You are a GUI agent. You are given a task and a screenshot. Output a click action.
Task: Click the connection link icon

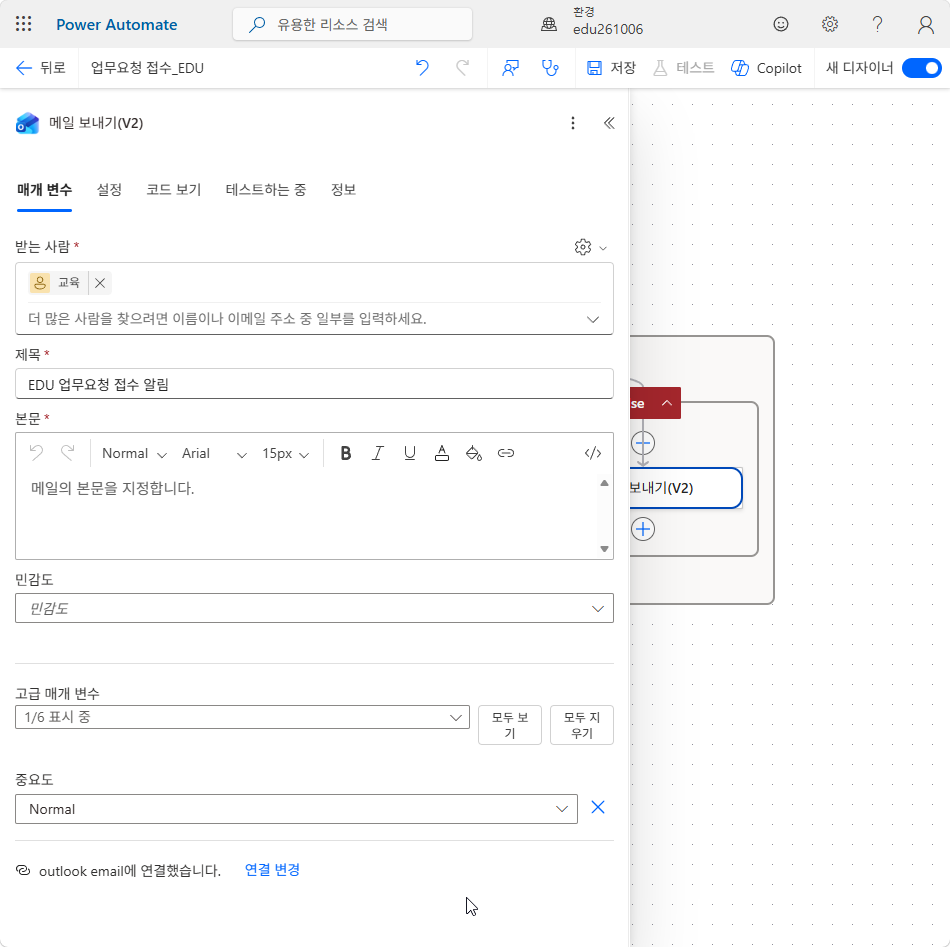(x=23, y=870)
